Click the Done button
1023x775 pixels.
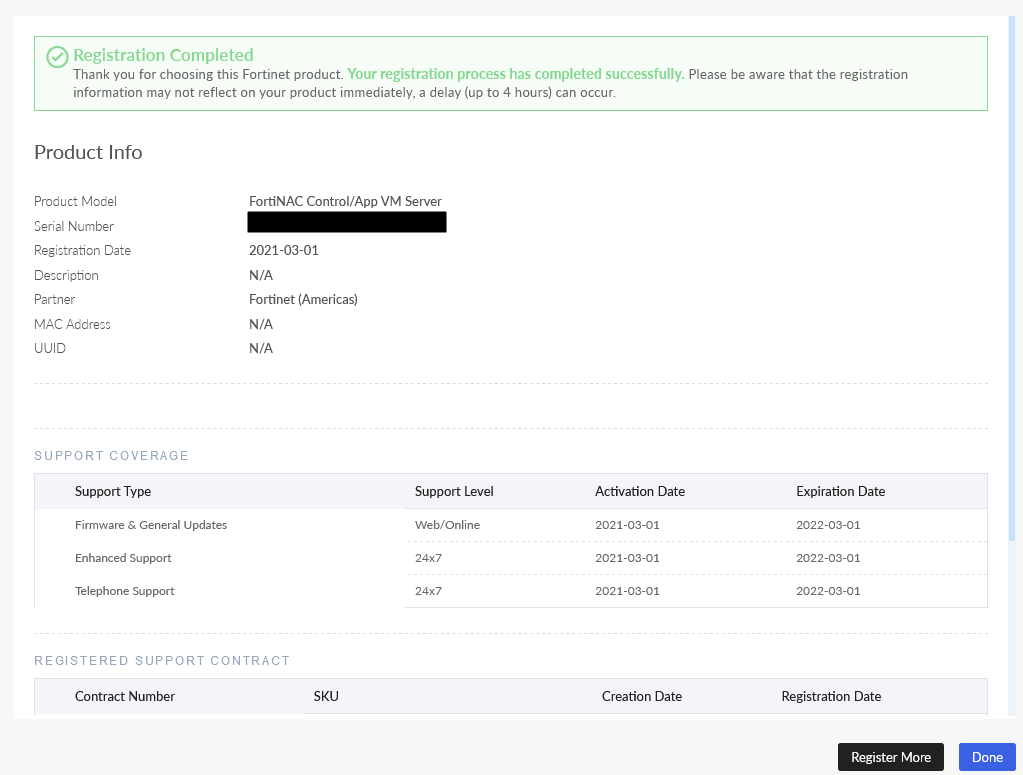coord(987,757)
